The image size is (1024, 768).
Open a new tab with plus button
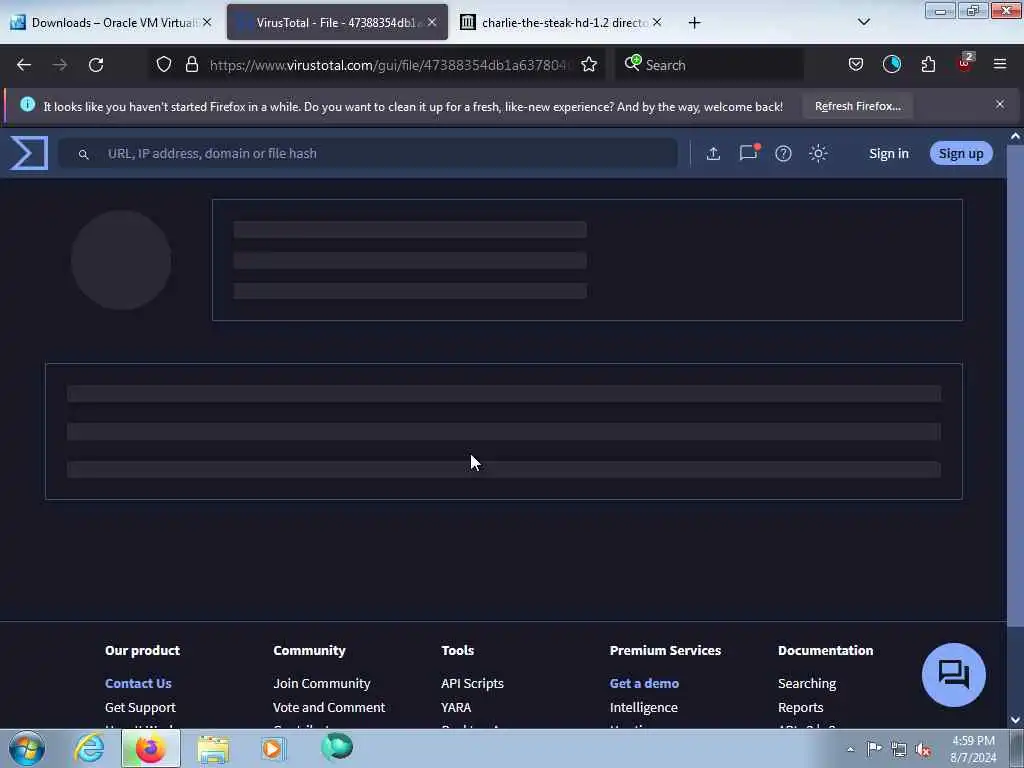(x=694, y=23)
